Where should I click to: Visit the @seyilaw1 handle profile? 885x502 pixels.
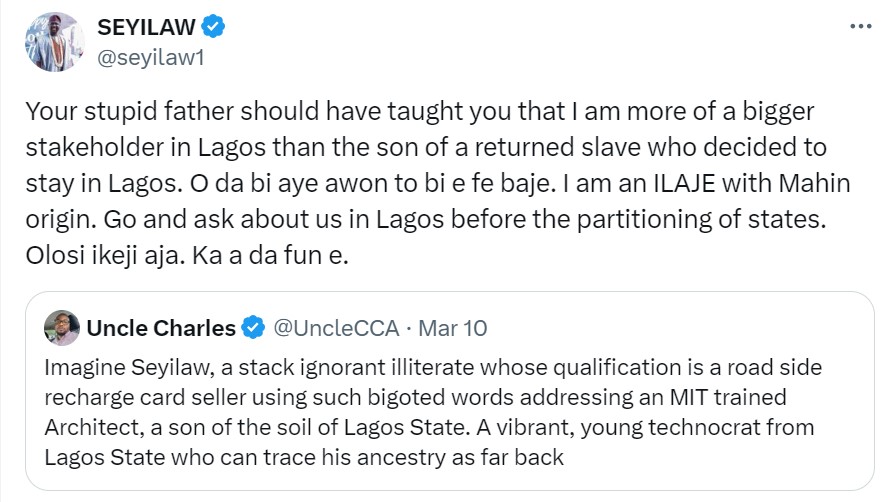(144, 59)
